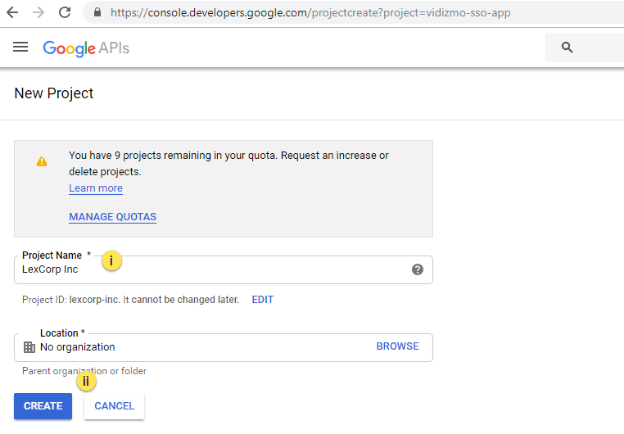Click the yellow warning triangle icon

point(41,161)
